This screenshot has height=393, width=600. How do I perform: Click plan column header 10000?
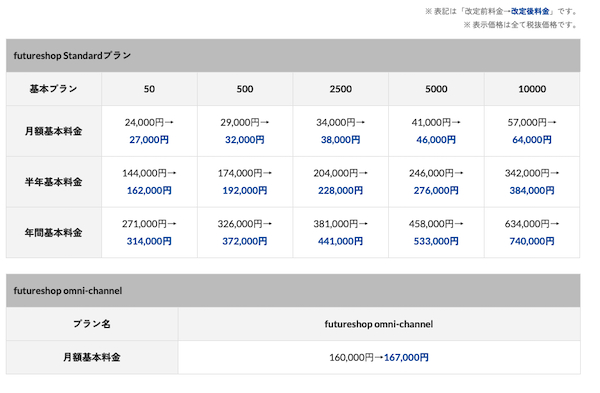[532, 89]
